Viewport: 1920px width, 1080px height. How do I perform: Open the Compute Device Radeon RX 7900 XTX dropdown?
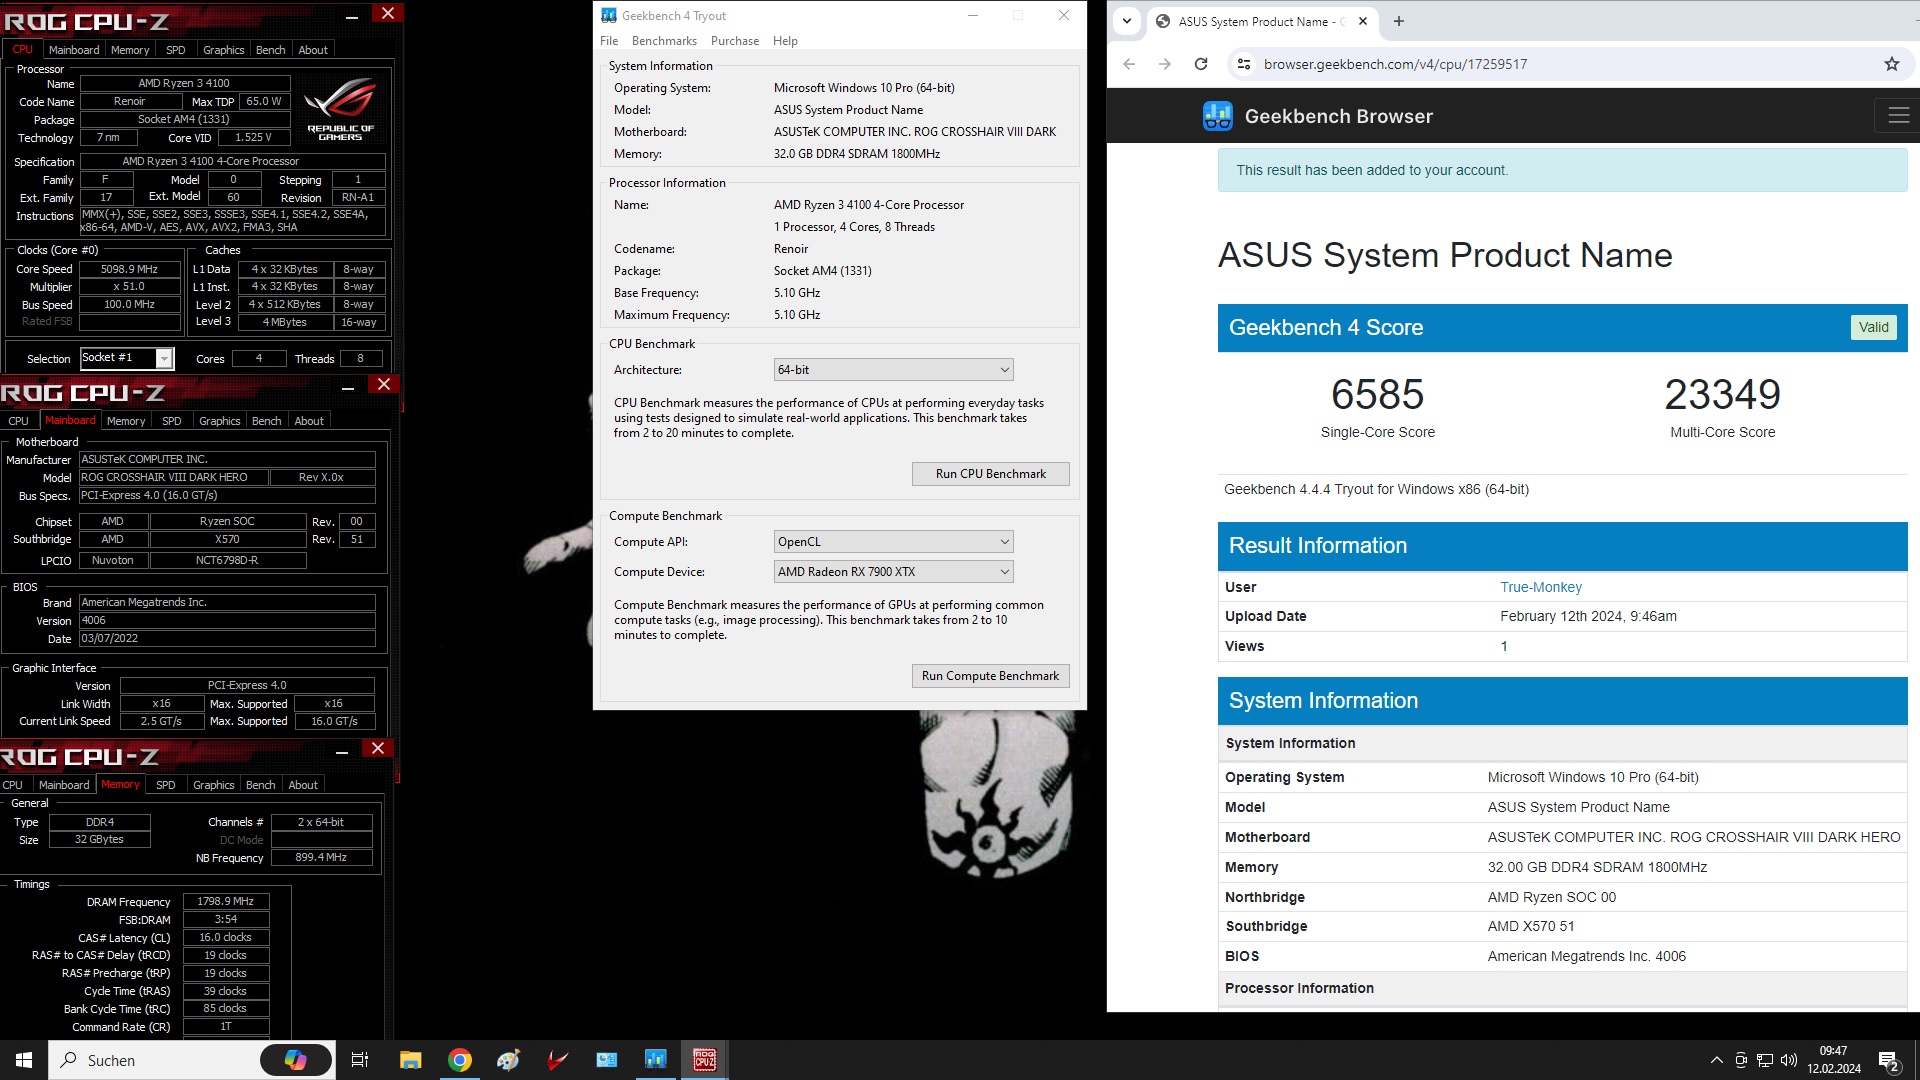point(893,572)
